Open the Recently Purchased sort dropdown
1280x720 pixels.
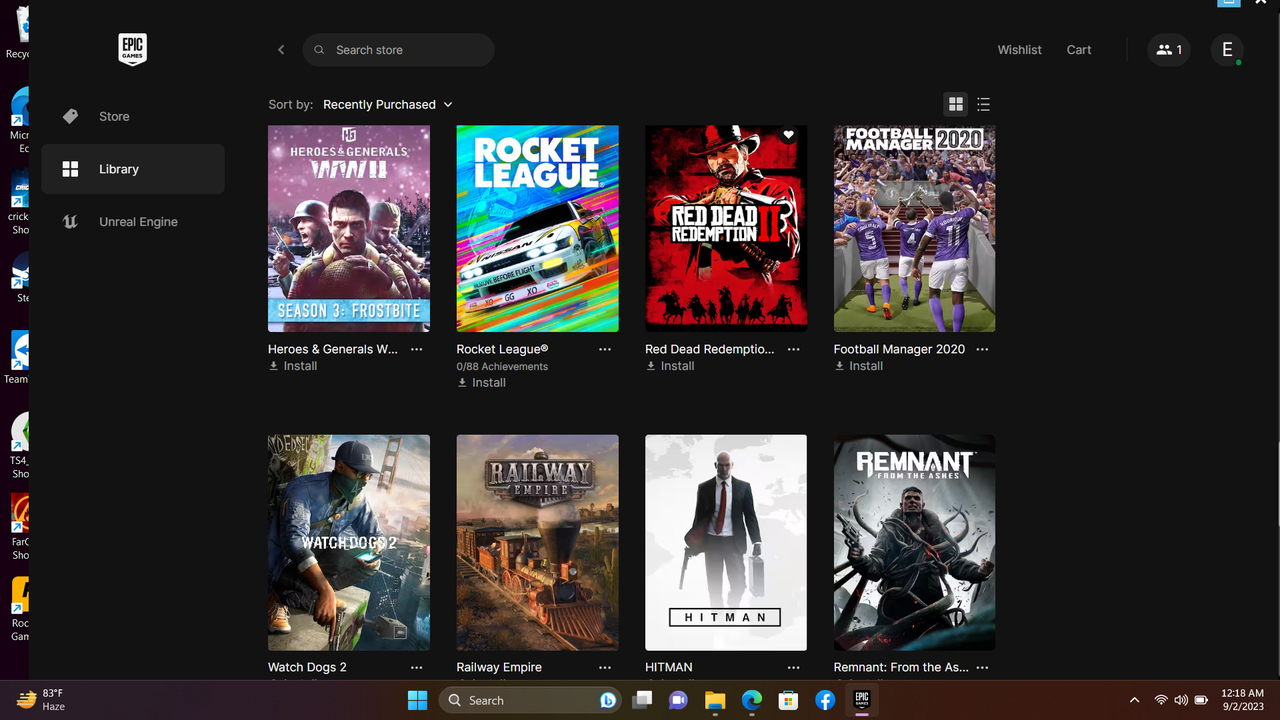(388, 104)
